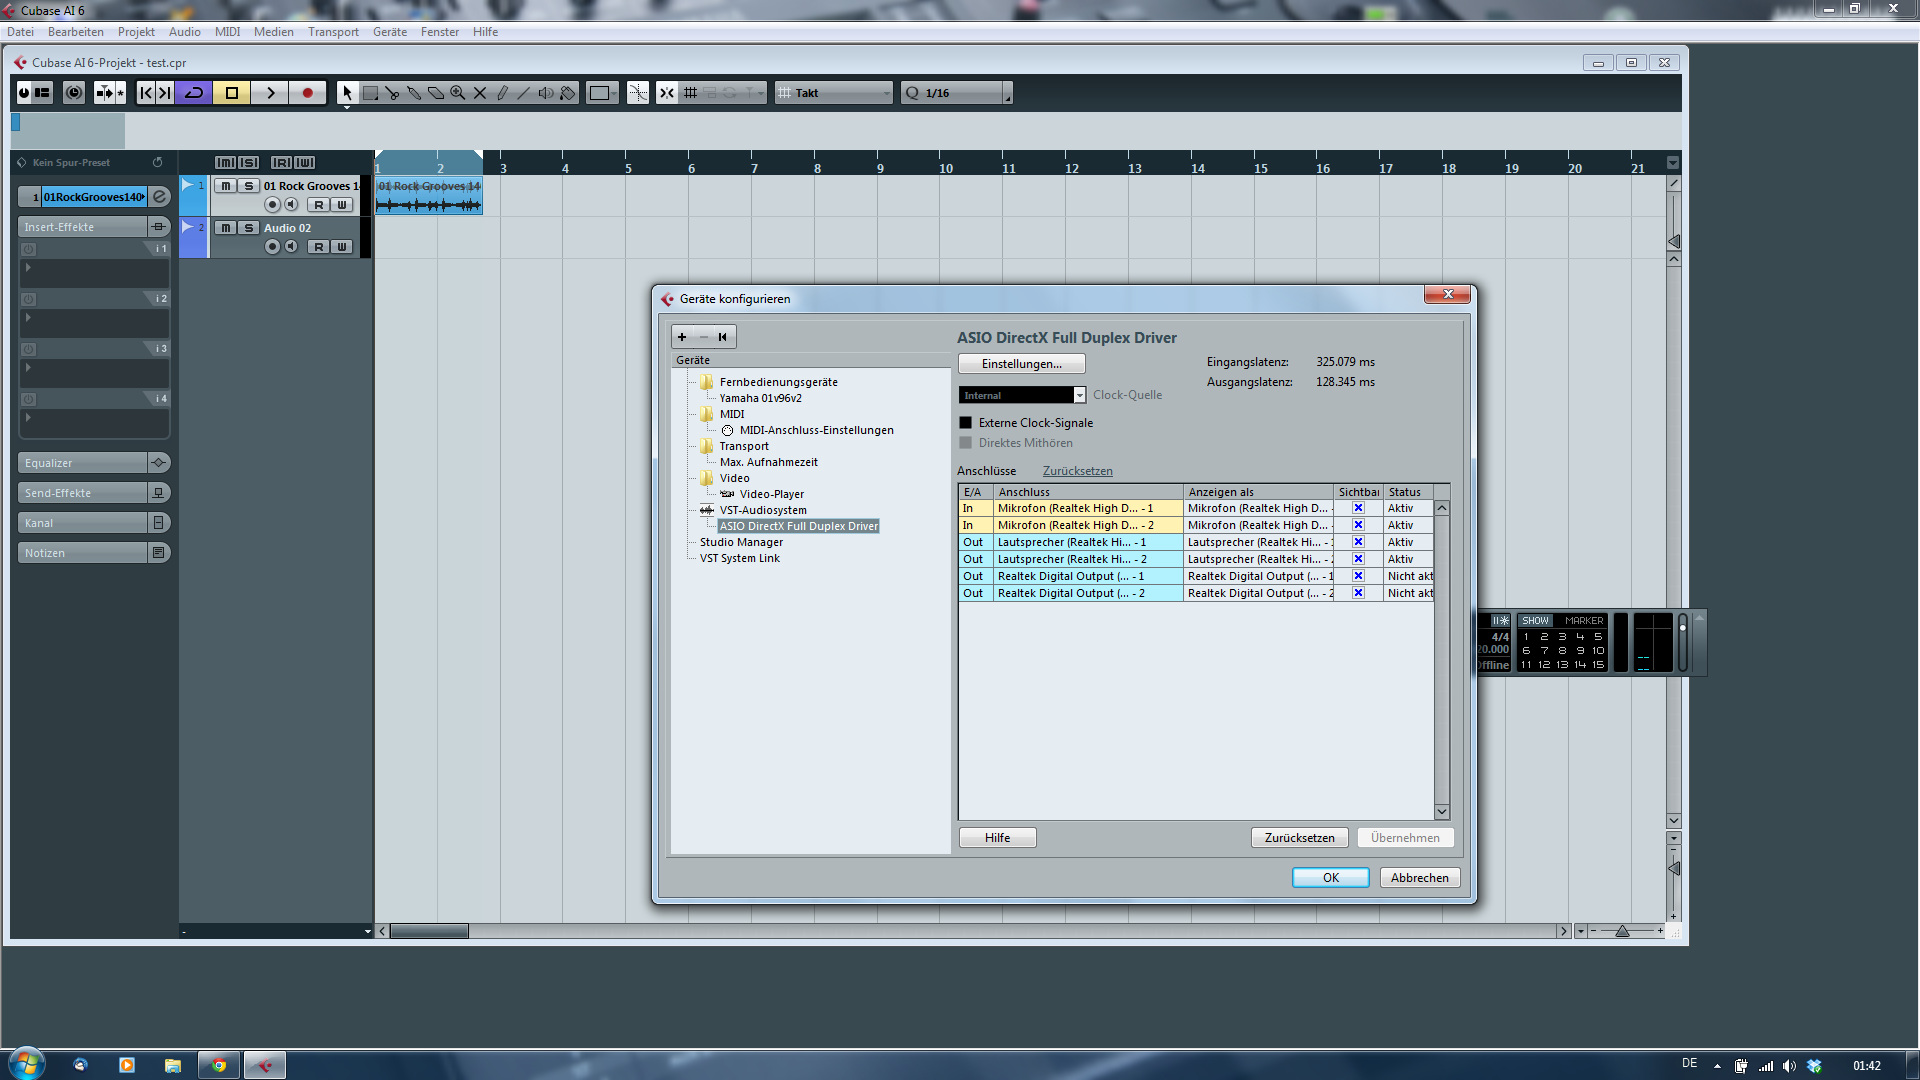
Task: Click the Play button in toolbar
Action: (x=270, y=93)
